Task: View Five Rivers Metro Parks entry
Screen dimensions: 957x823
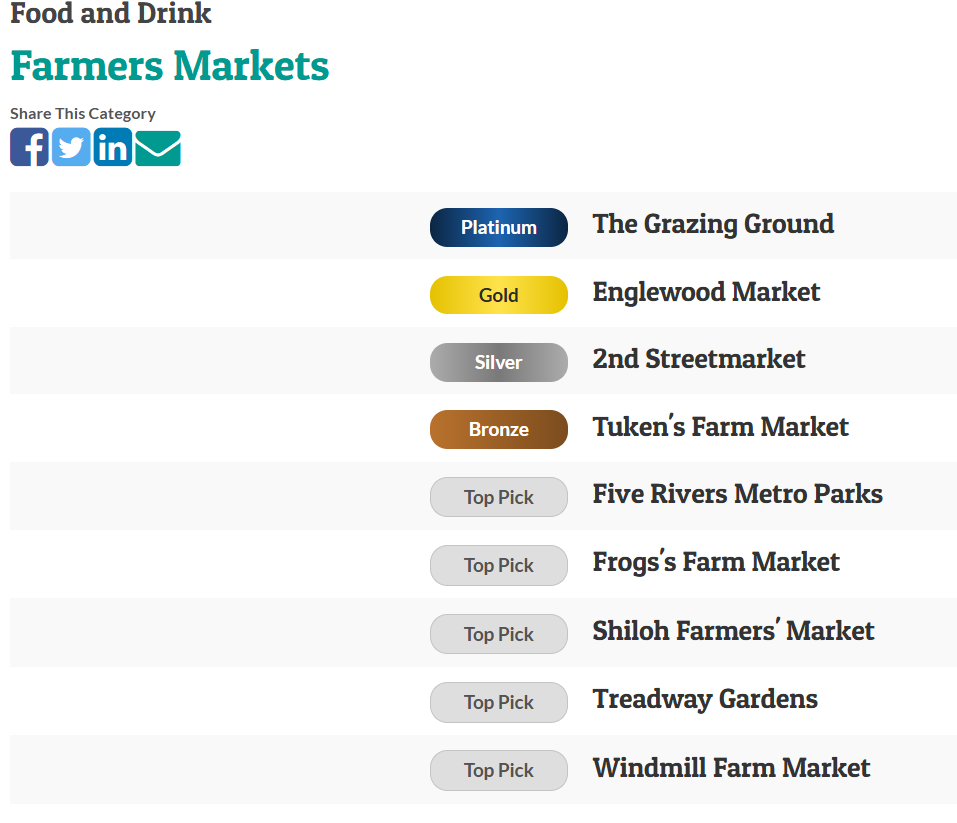Action: click(737, 494)
